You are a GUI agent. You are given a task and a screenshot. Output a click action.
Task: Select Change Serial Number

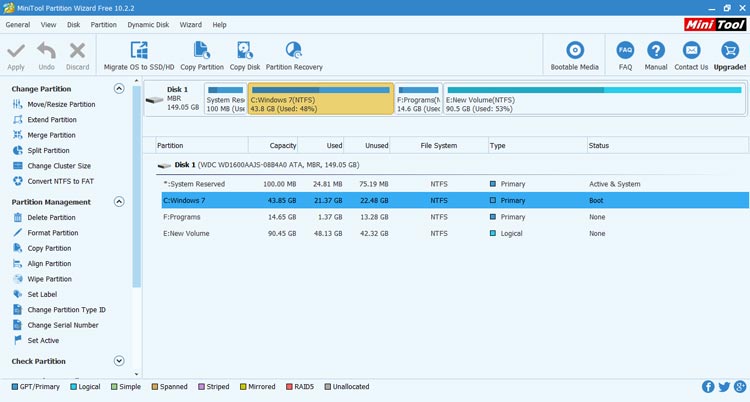click(x=55, y=325)
